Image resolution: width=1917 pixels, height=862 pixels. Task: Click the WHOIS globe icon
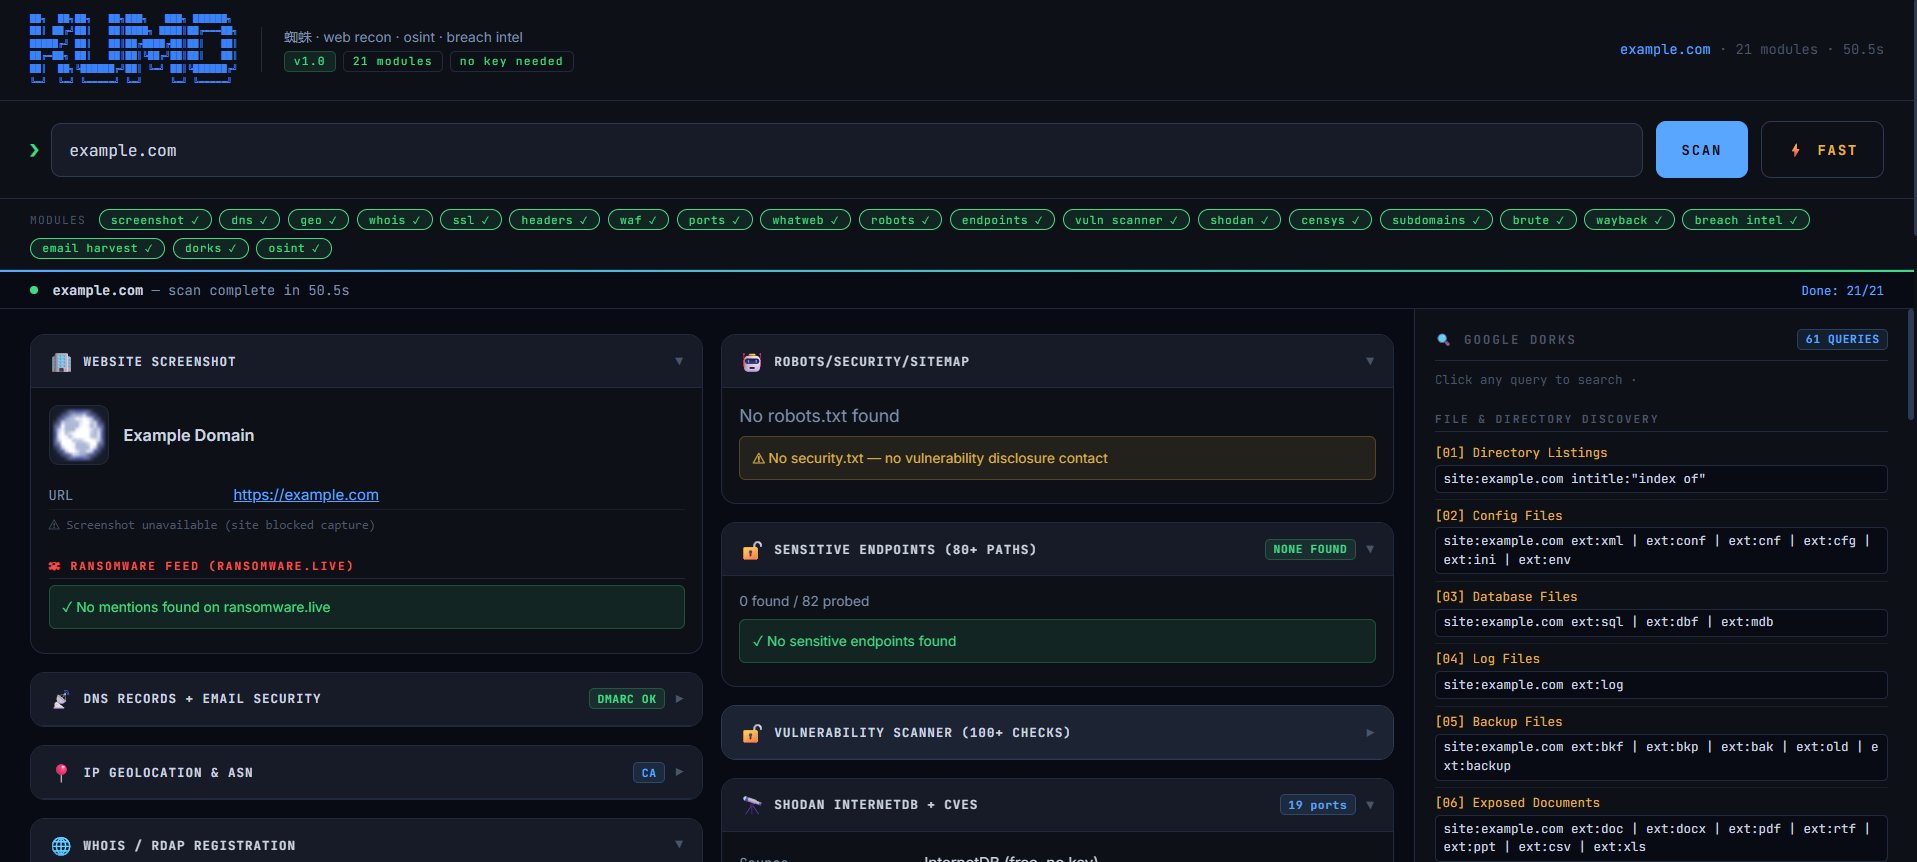tap(61, 846)
